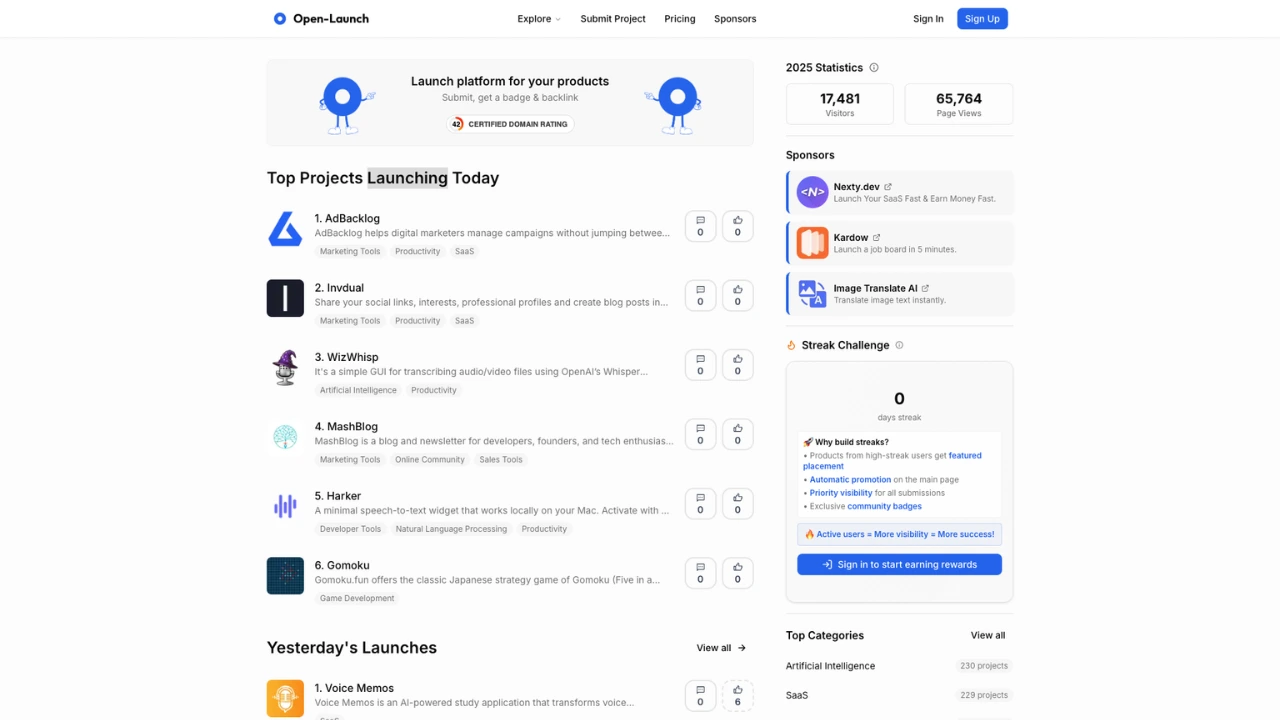The image size is (1280, 720).
Task: Open comments for Gomoku
Action: [x=700, y=573]
